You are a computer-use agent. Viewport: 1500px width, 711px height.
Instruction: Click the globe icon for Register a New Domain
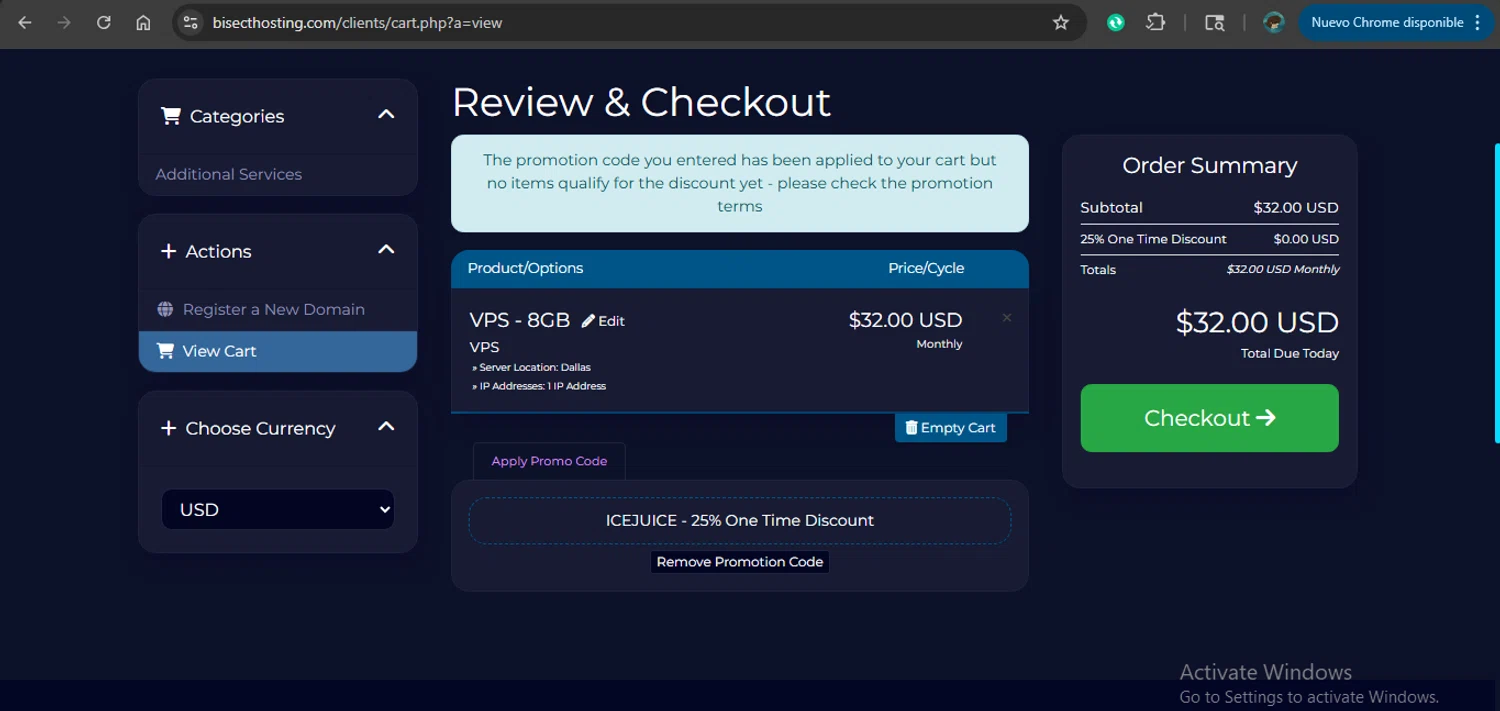[165, 309]
